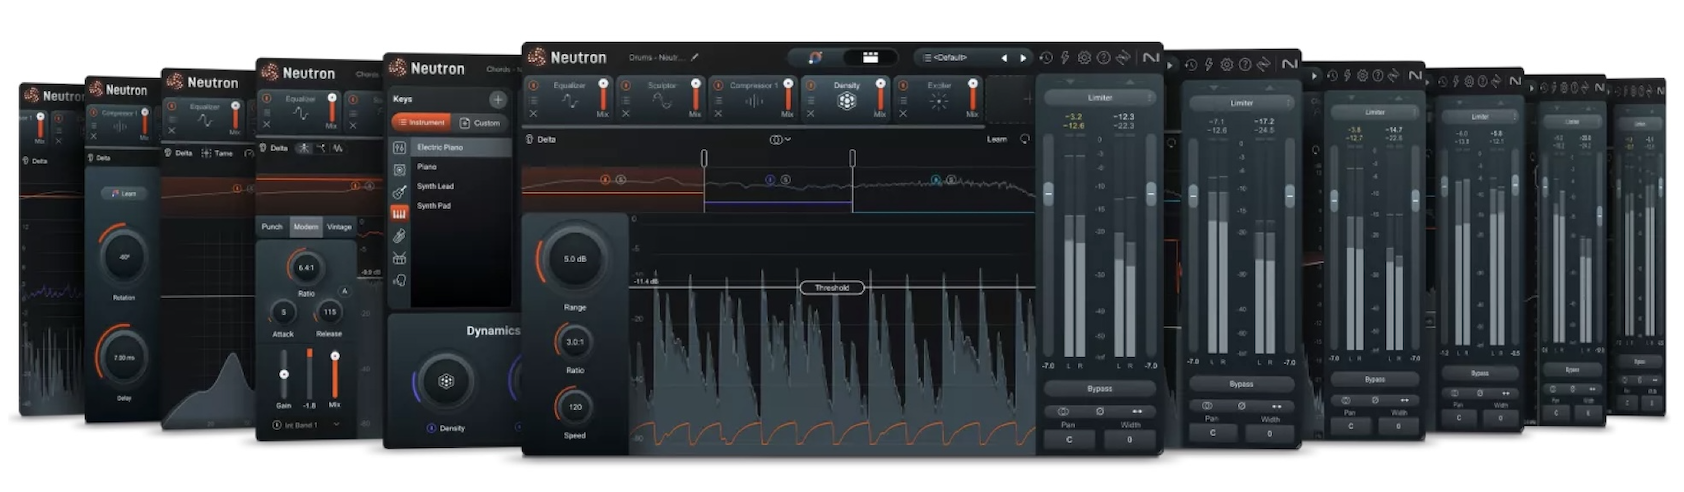
Task: Go to the previous preset with left arrow
Action: pos(1004,58)
